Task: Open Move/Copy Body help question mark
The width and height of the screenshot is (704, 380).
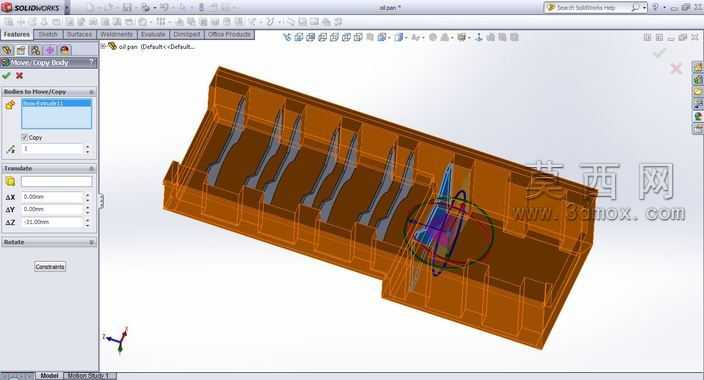Action: 92,62
